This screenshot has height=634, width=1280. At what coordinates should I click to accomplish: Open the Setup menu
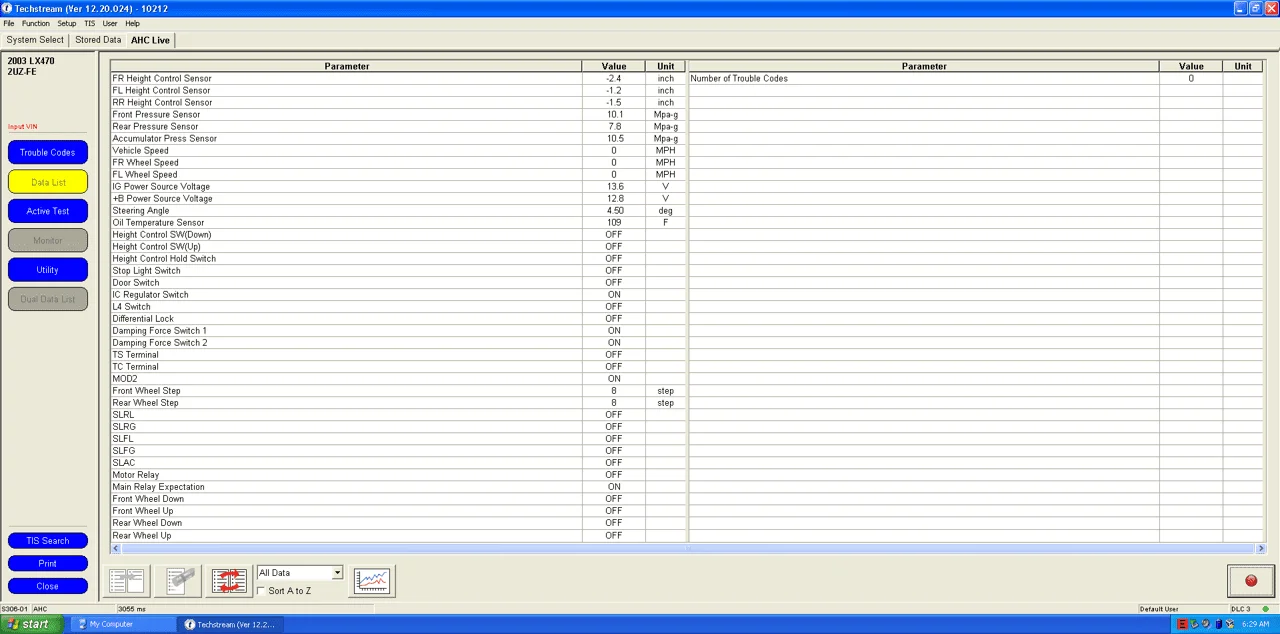pyautogui.click(x=66, y=23)
